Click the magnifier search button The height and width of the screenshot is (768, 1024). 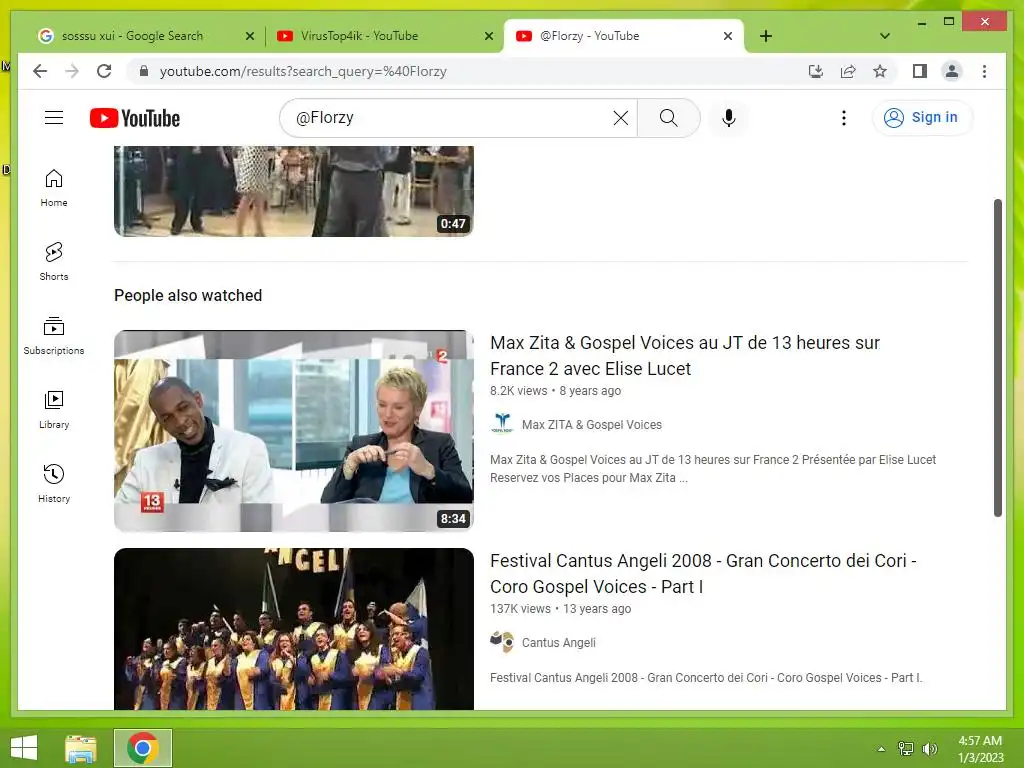tap(668, 118)
